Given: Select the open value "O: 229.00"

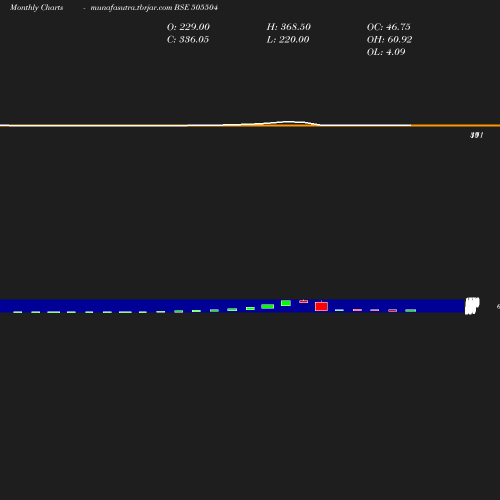Looking at the screenshot, I should pos(188,27).
